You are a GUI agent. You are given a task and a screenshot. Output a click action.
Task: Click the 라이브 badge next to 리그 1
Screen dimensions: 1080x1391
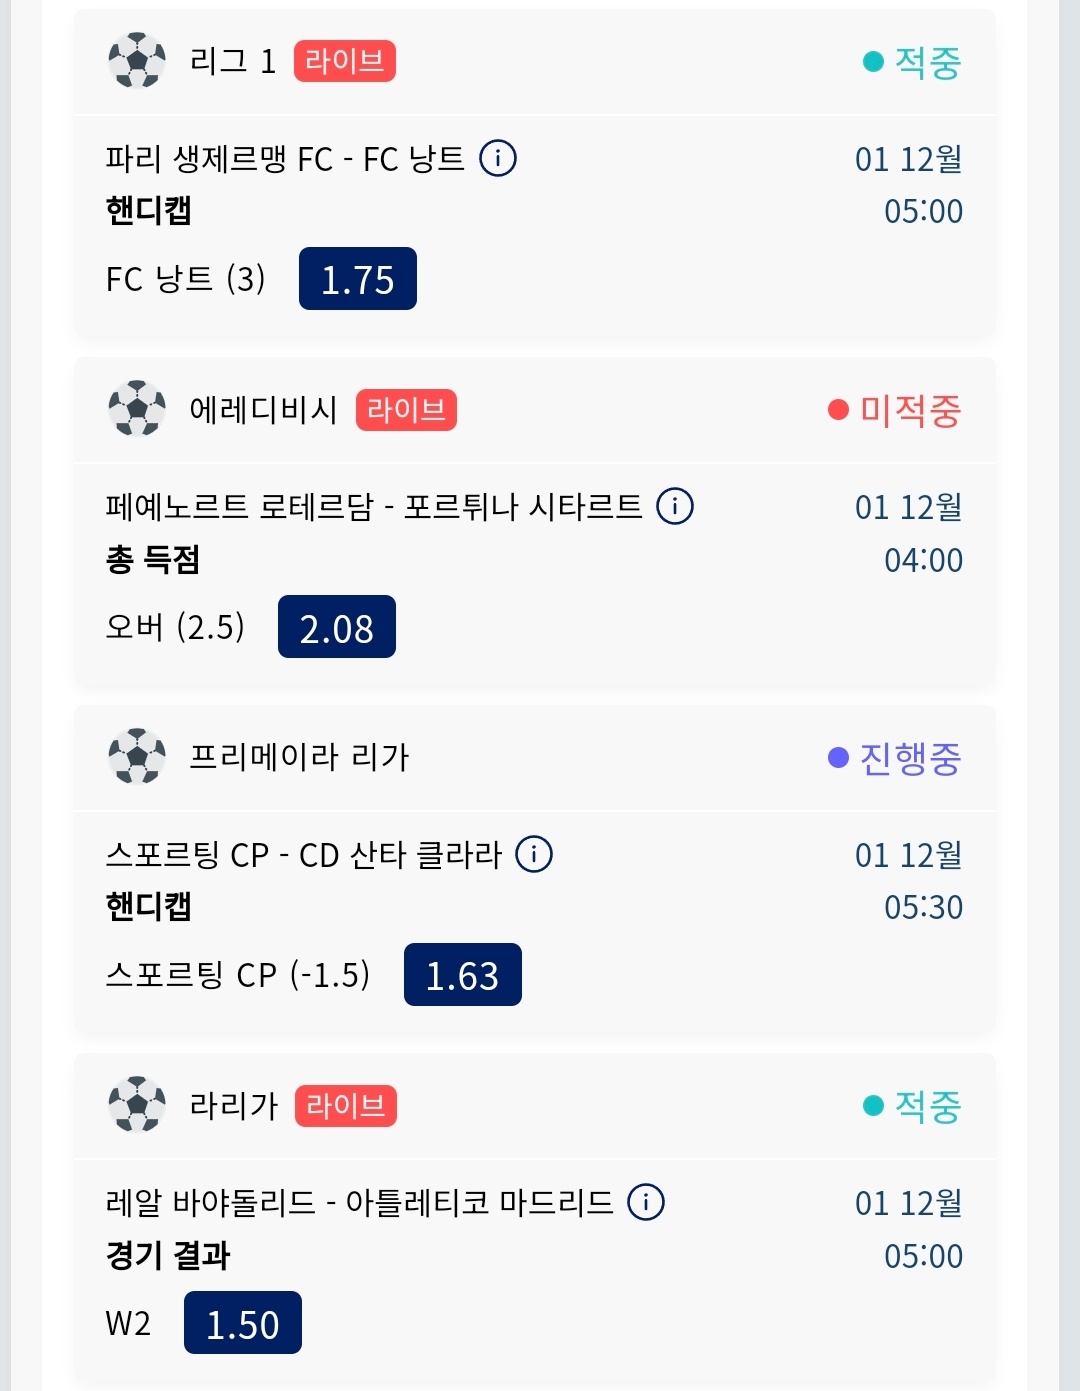click(345, 61)
